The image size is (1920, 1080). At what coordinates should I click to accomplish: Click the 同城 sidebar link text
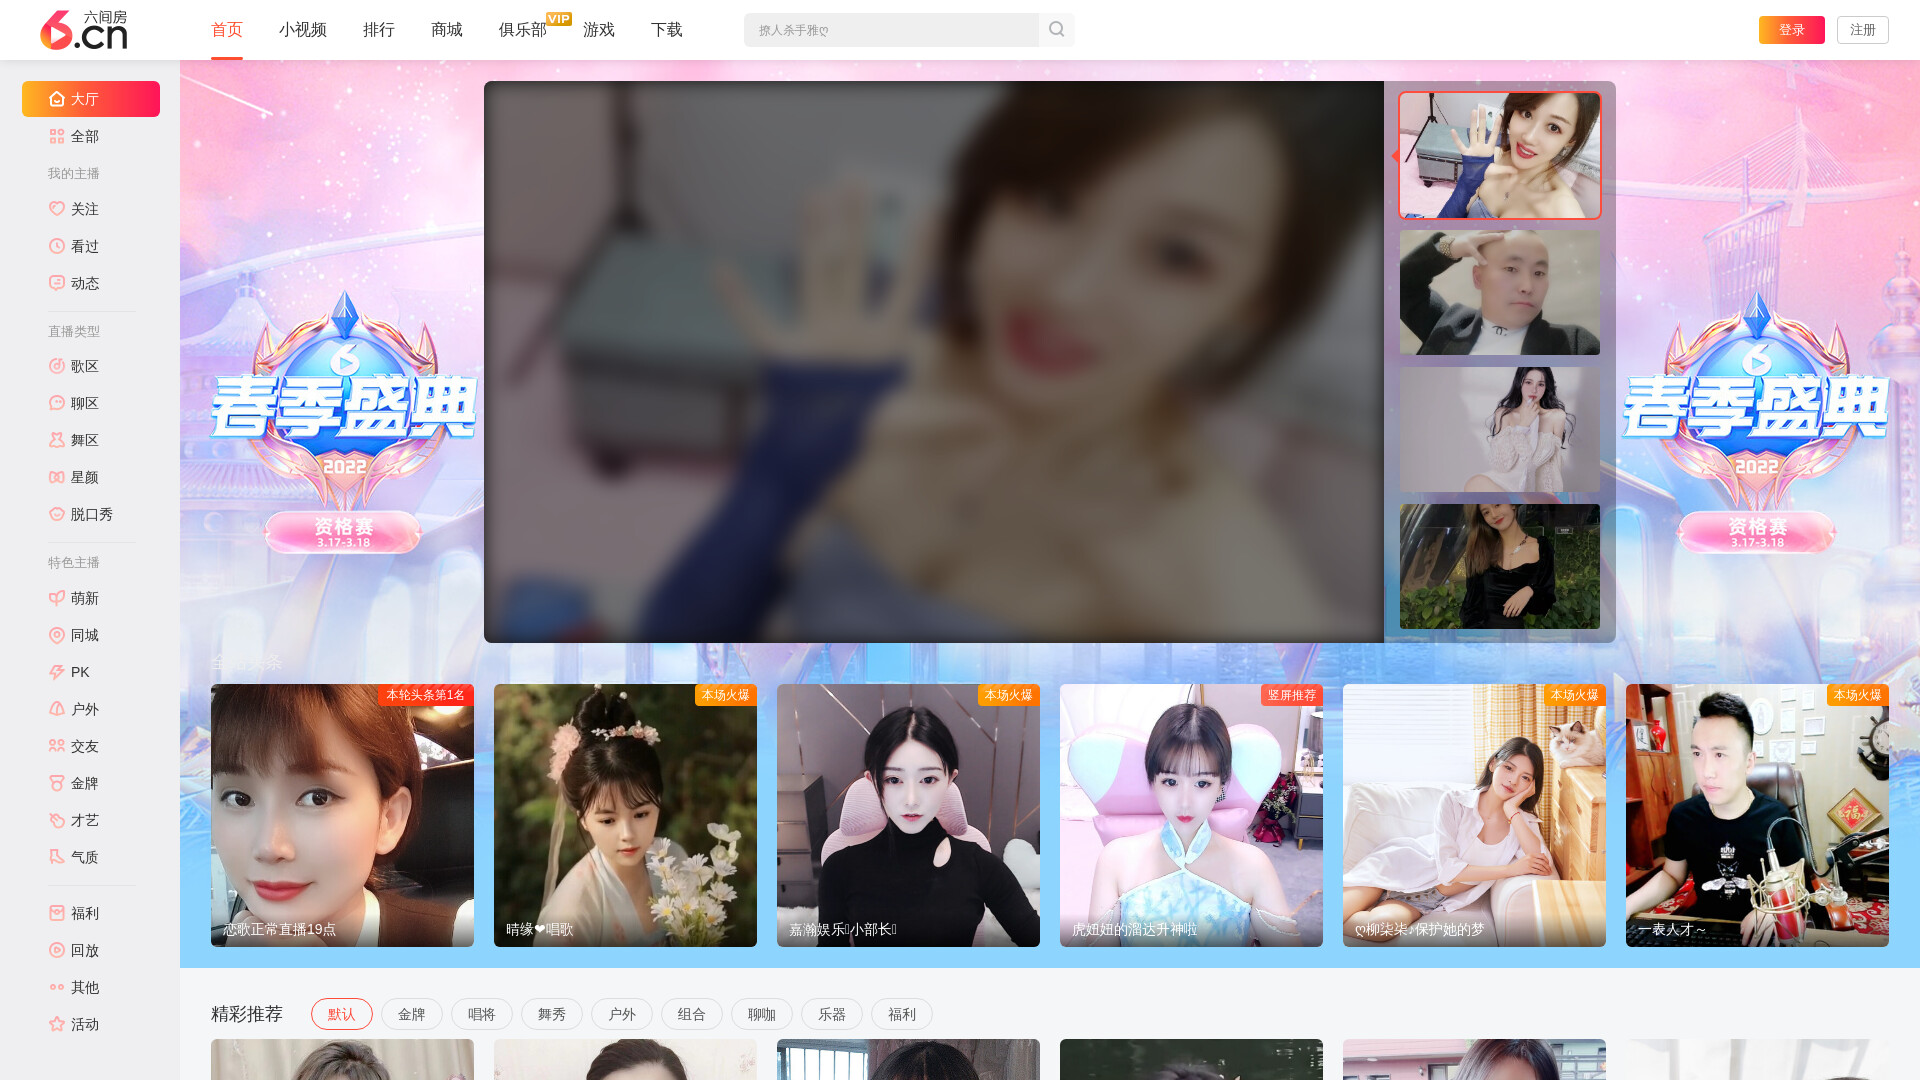pos(85,635)
